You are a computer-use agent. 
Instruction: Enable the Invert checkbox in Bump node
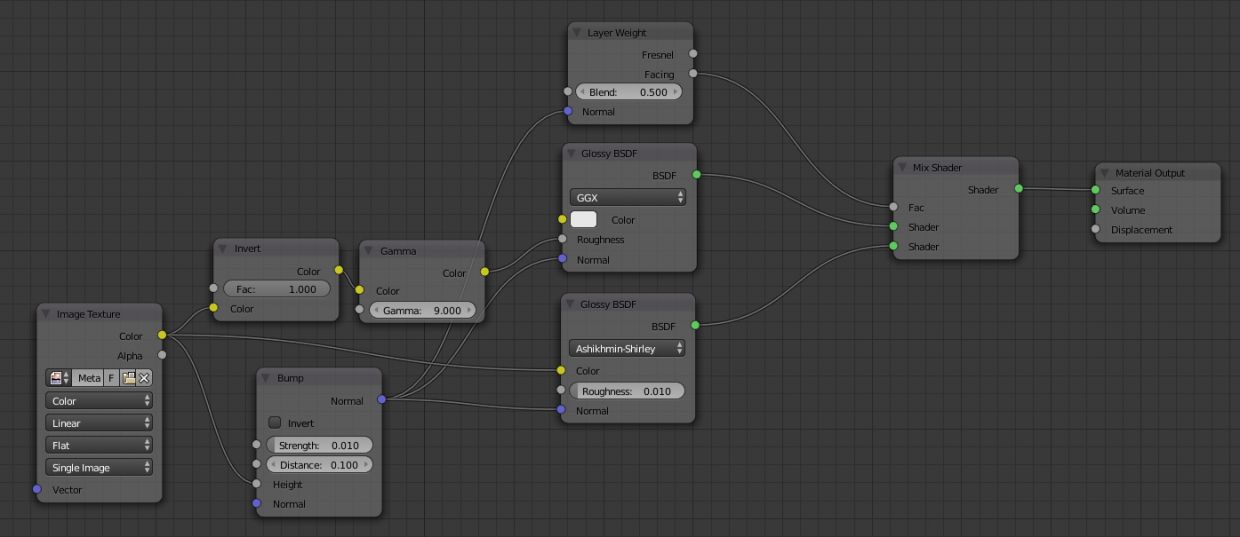click(275, 423)
